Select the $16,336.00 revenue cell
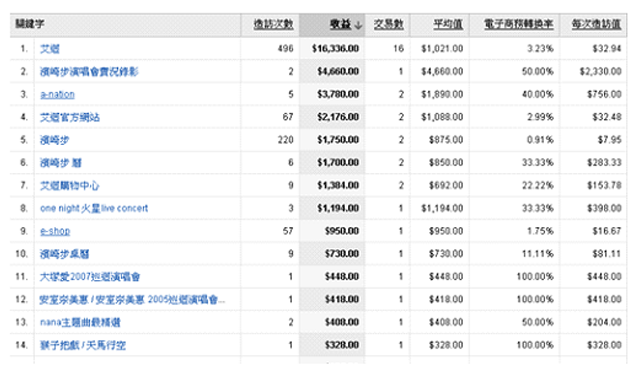 pos(336,49)
